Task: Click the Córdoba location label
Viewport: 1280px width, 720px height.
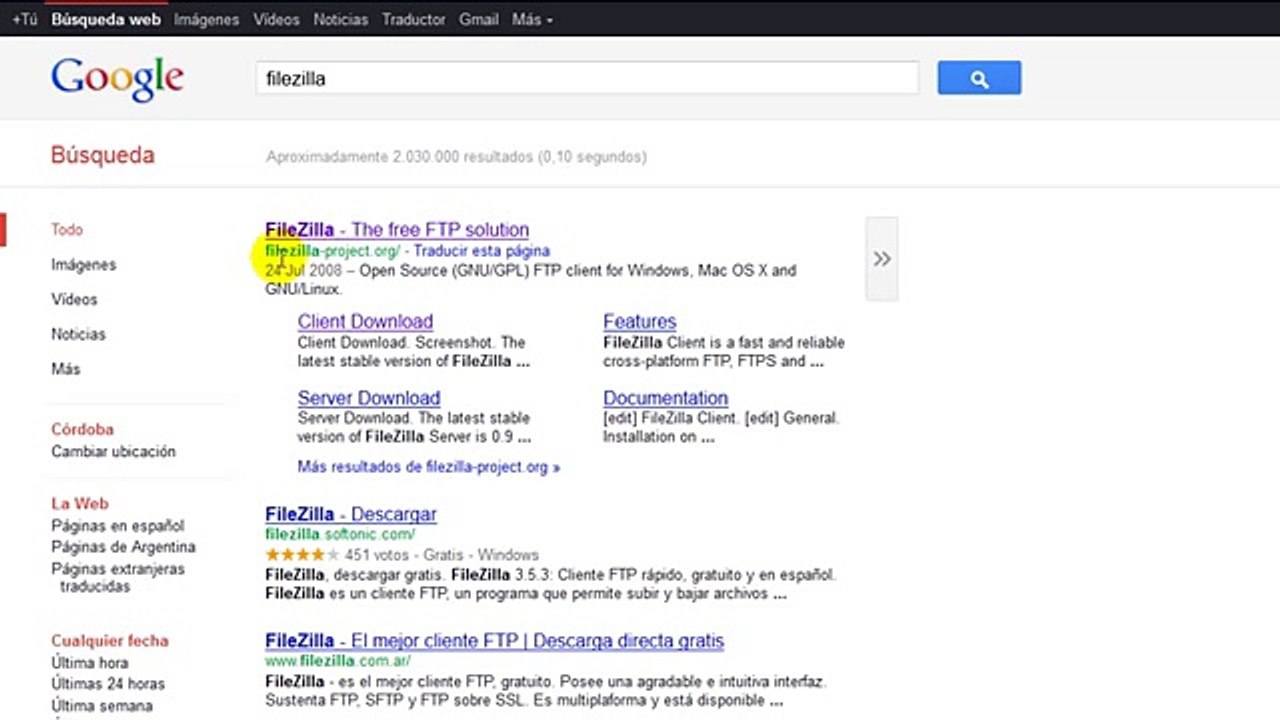Action: [x=82, y=429]
